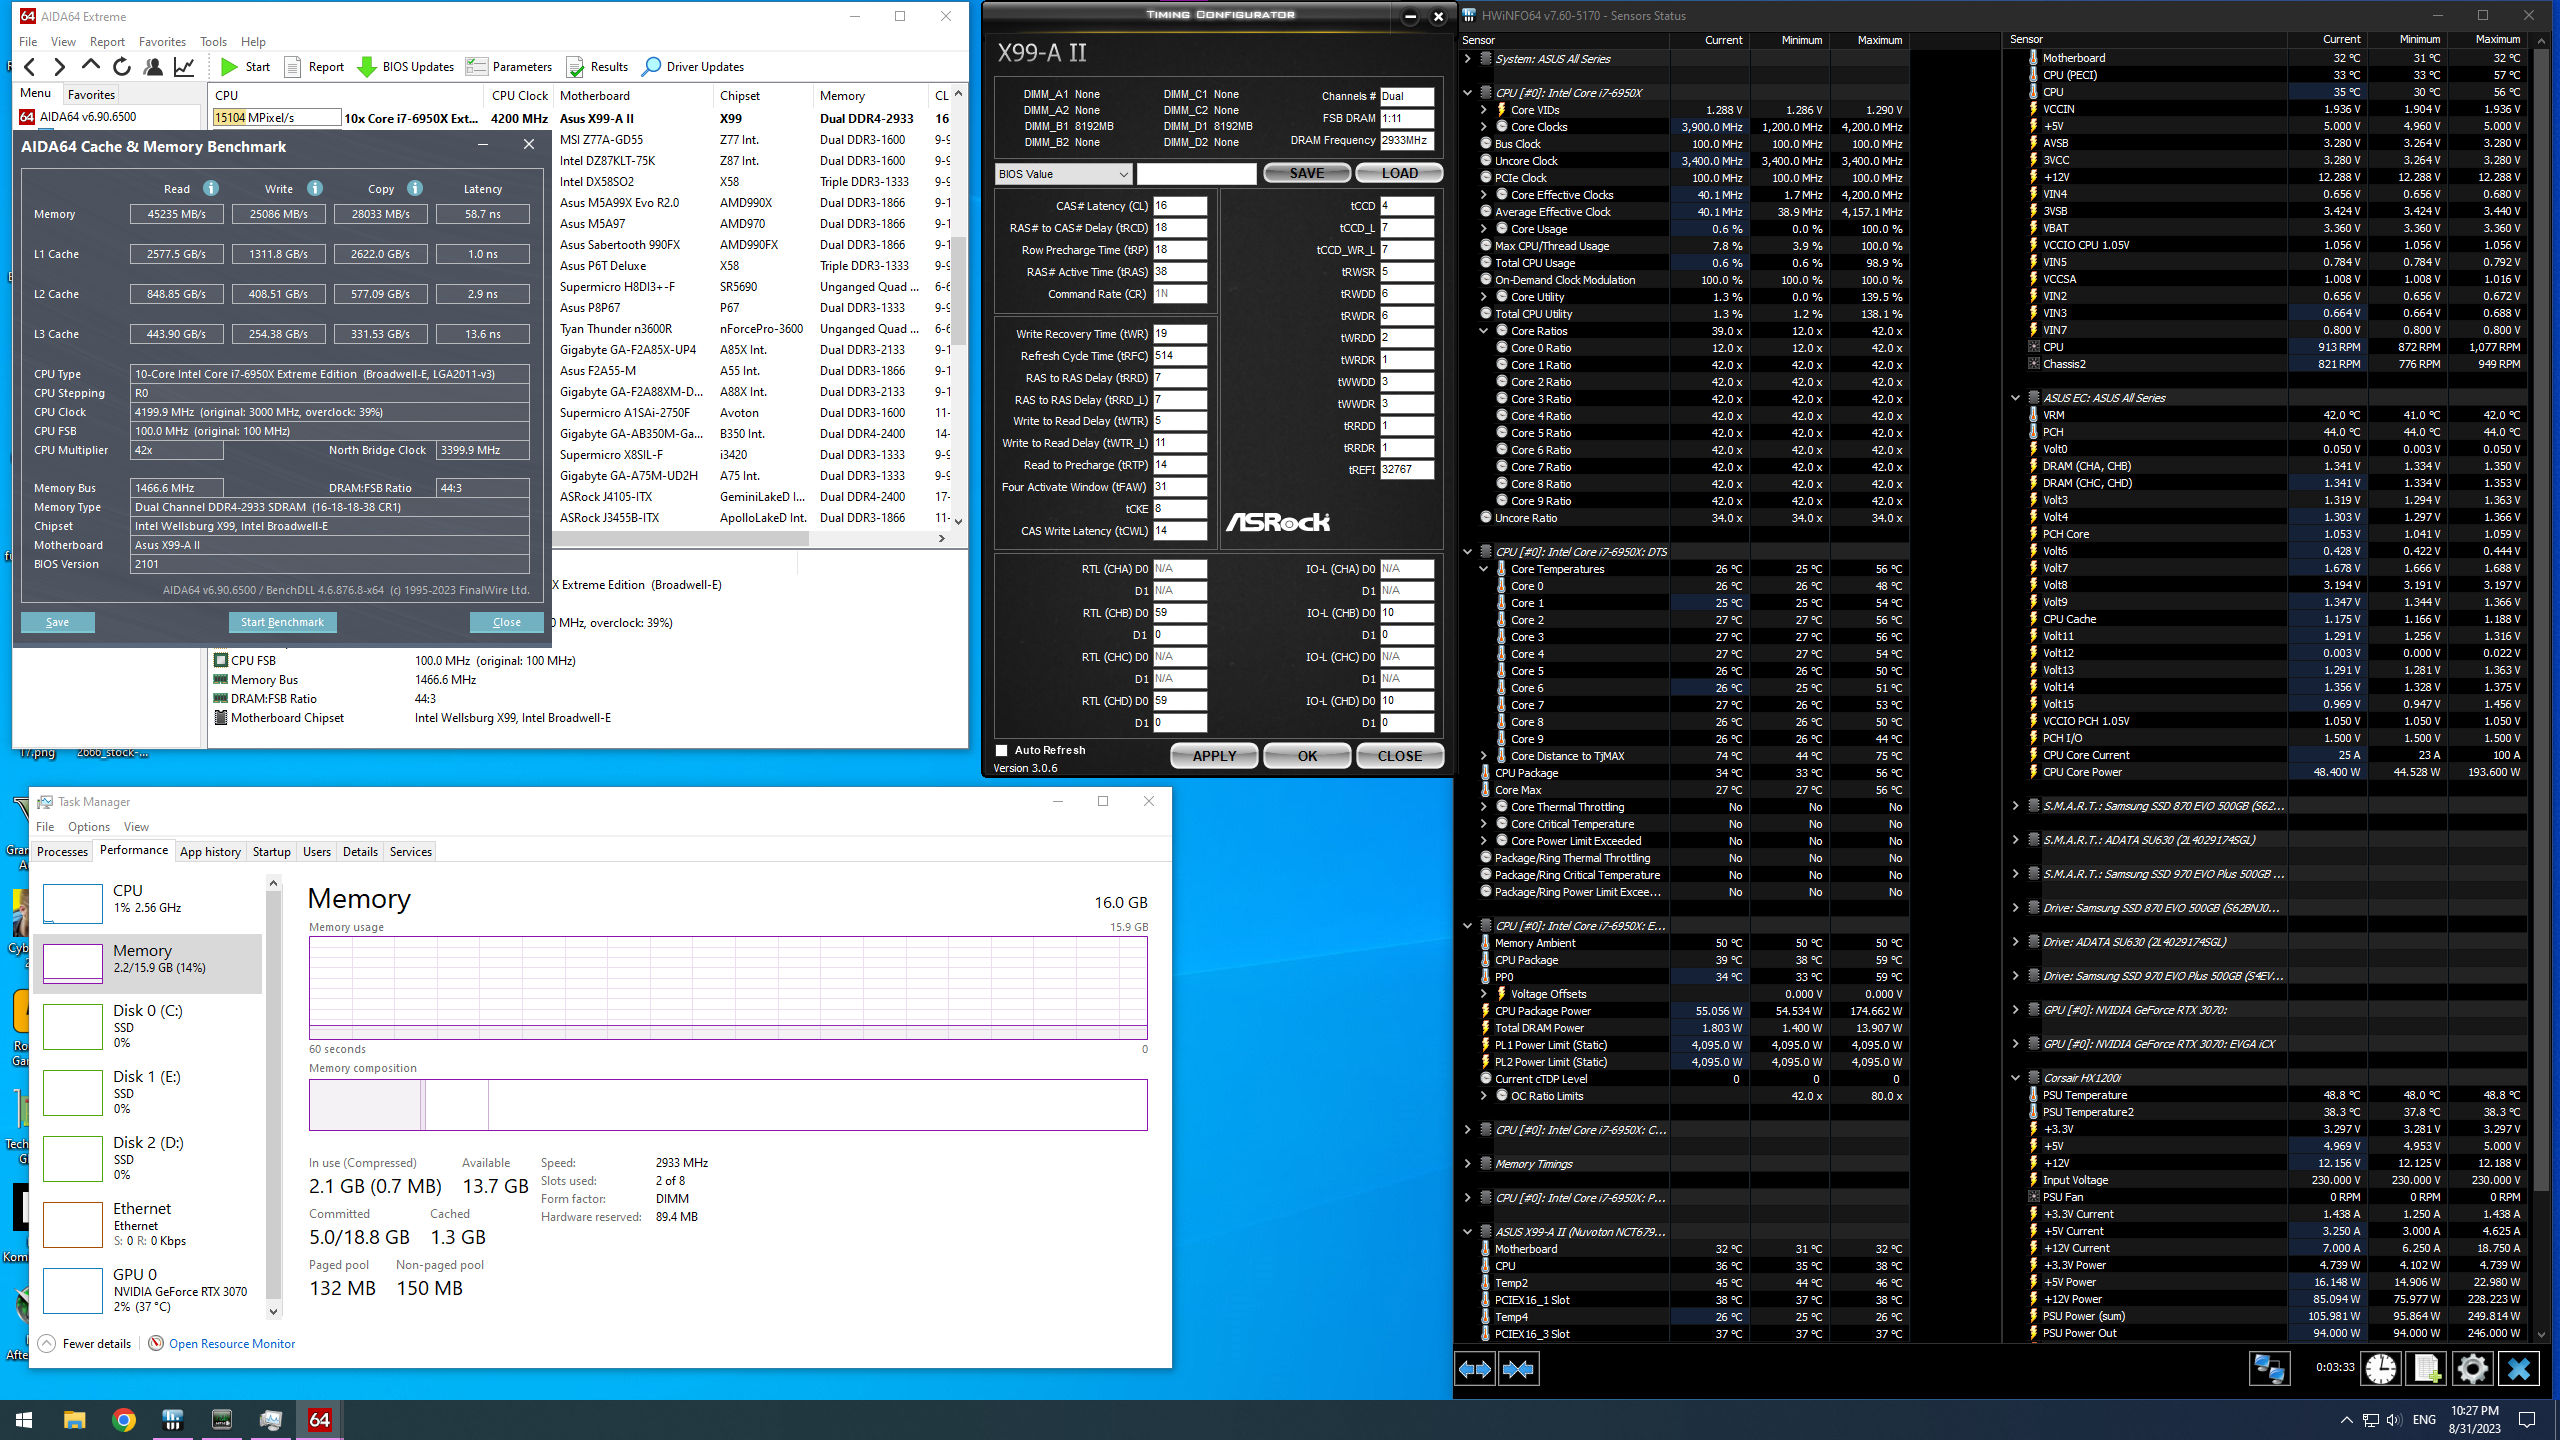The height and width of the screenshot is (1440, 2560).
Task: Open the Favorites menu in AIDA64
Action: [162, 42]
